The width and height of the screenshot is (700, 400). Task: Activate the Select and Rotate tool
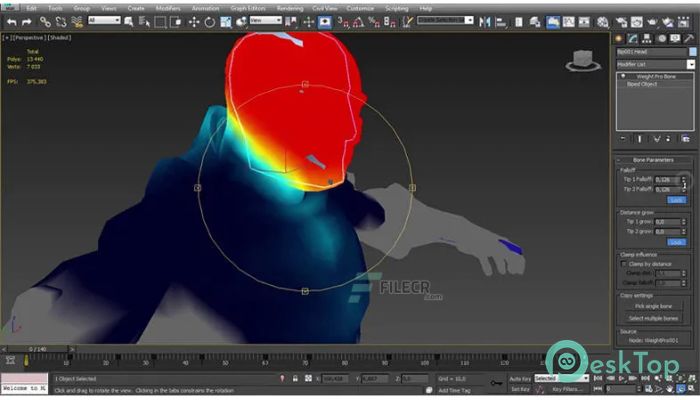pyautogui.click(x=209, y=21)
